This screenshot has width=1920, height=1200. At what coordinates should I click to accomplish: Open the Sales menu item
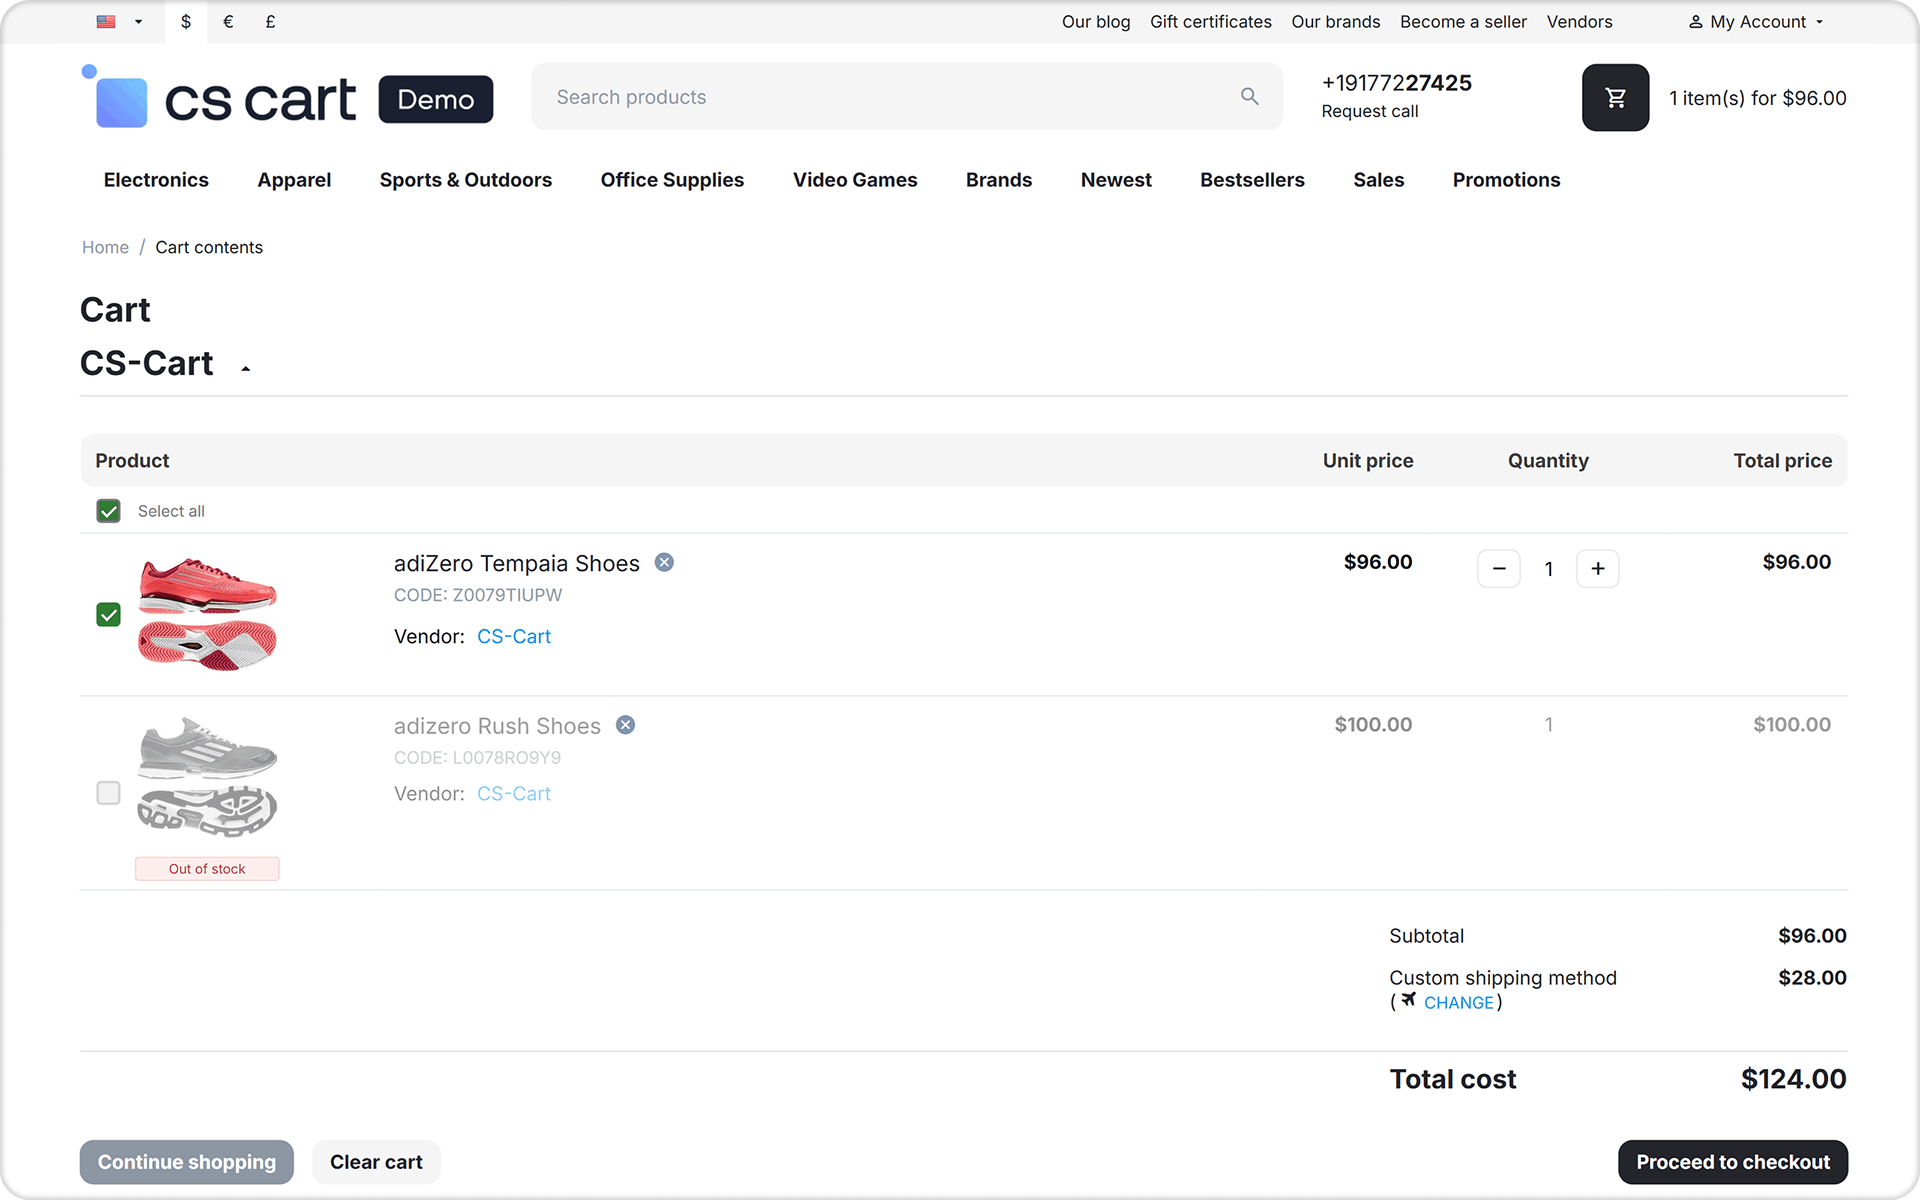[1378, 180]
